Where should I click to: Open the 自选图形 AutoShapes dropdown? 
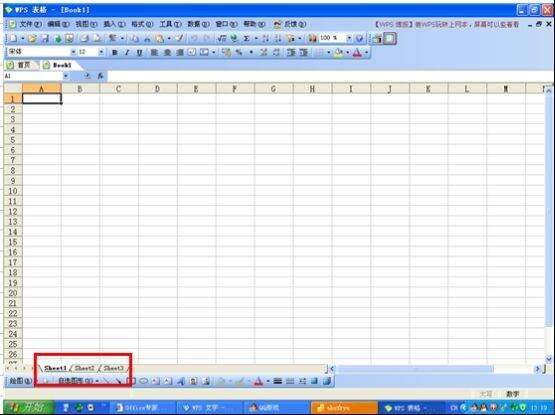[78, 381]
